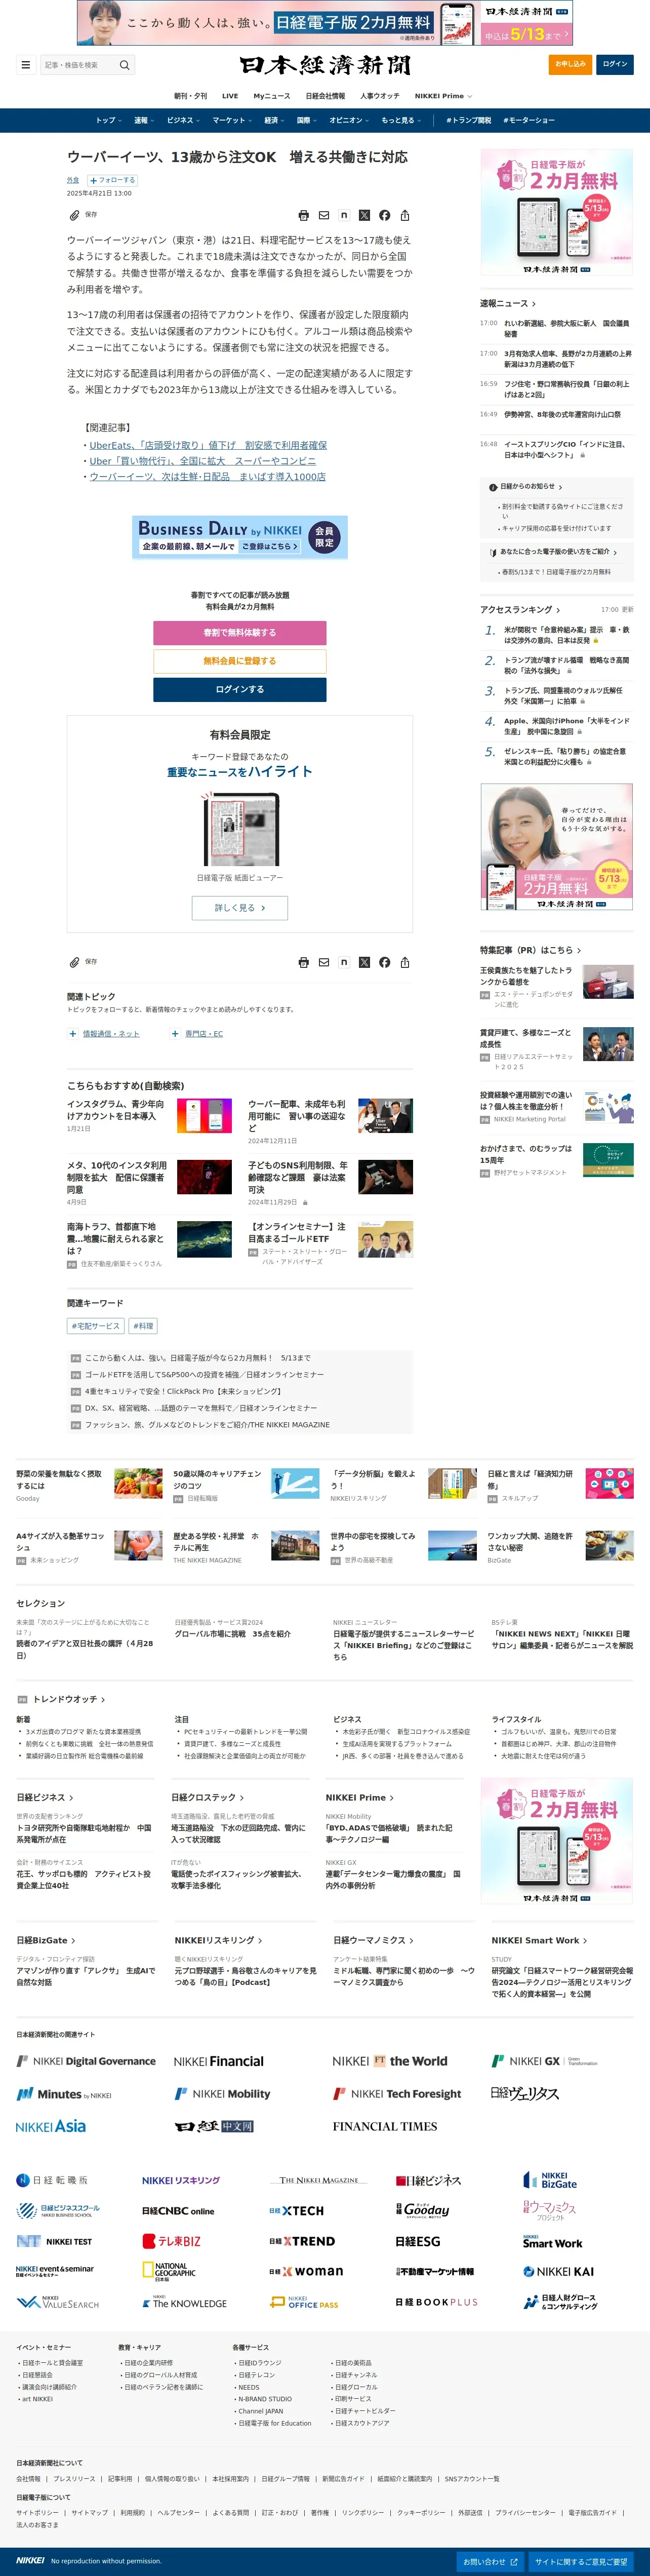The height and width of the screenshot is (2576, 650).
Task: Open the hamburger menu in the header
Action: click(x=26, y=65)
